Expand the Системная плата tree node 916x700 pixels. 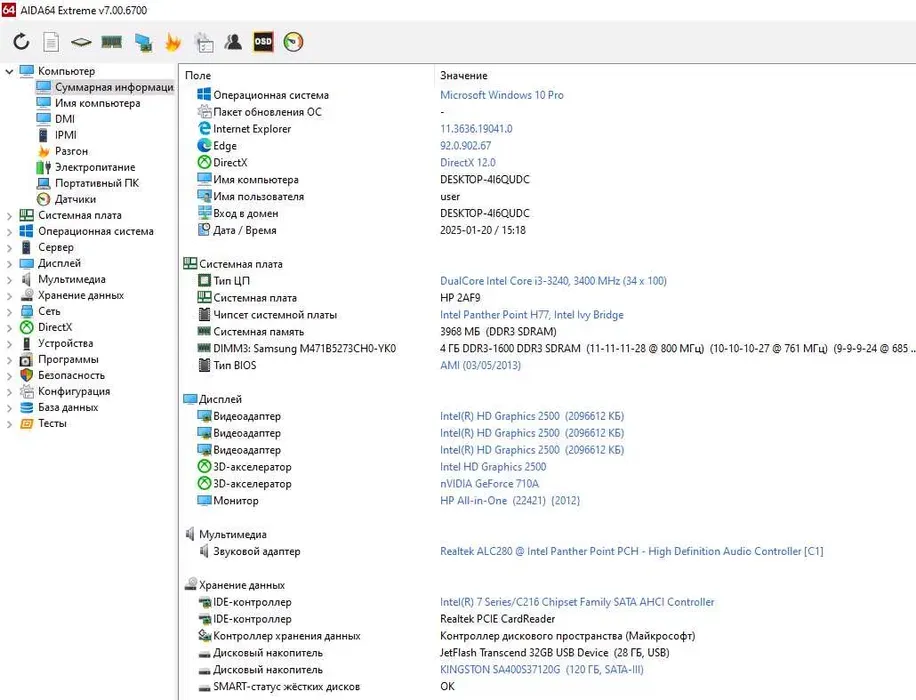click(x=9, y=216)
